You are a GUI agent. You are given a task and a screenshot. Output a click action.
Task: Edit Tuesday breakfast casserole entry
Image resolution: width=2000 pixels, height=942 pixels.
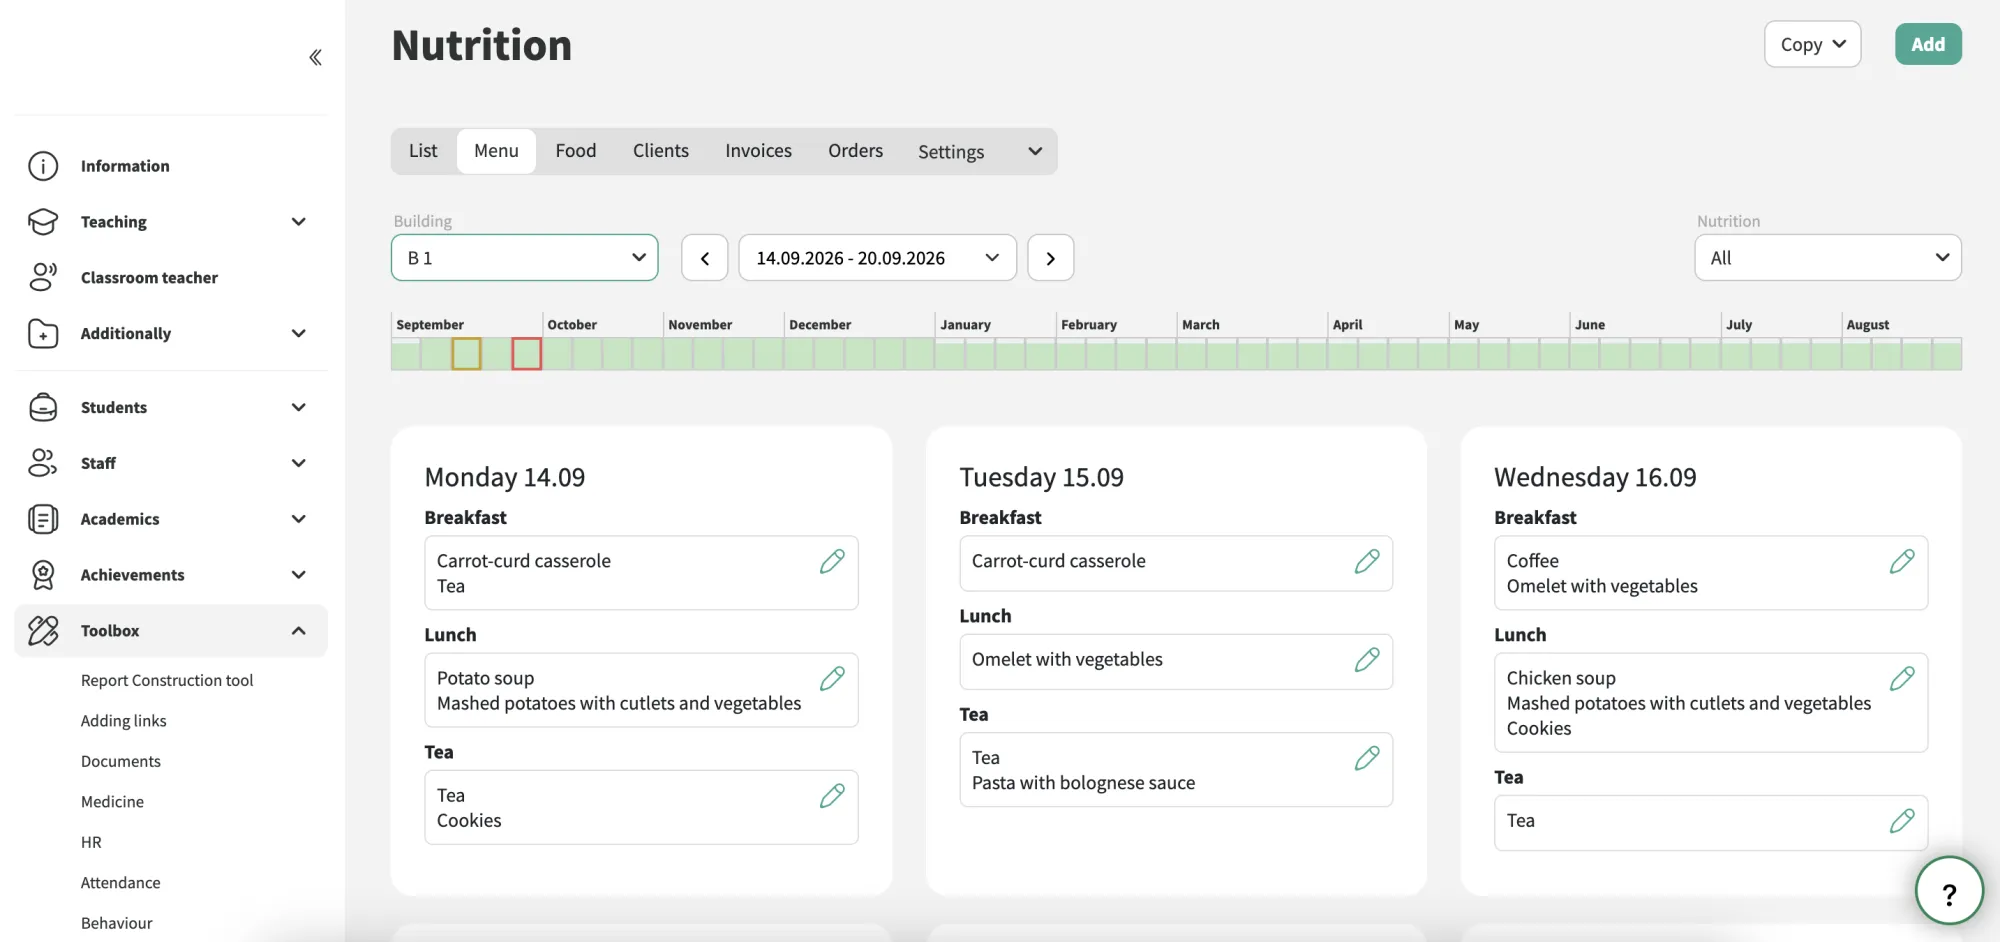[1367, 562]
